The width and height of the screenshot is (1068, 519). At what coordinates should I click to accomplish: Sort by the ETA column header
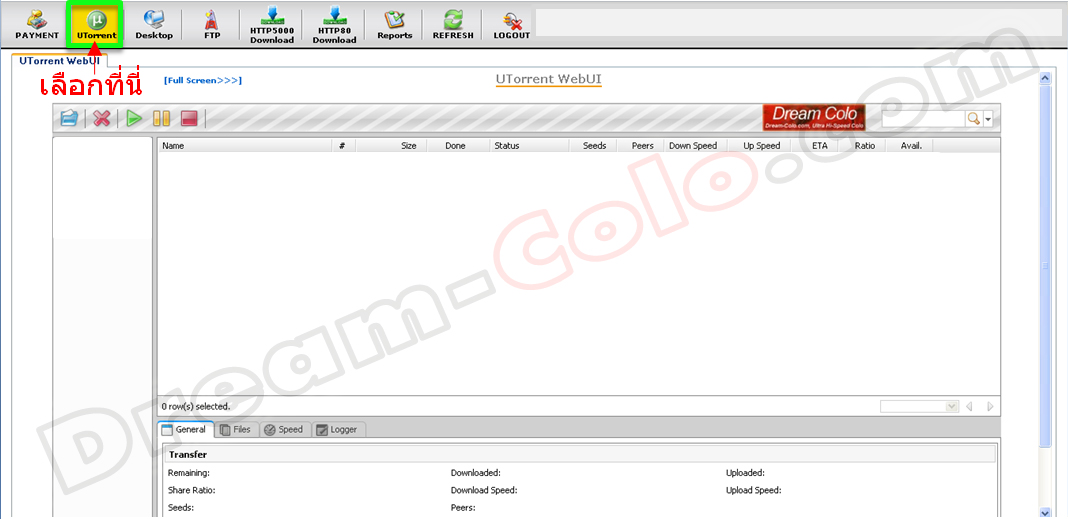pos(817,146)
